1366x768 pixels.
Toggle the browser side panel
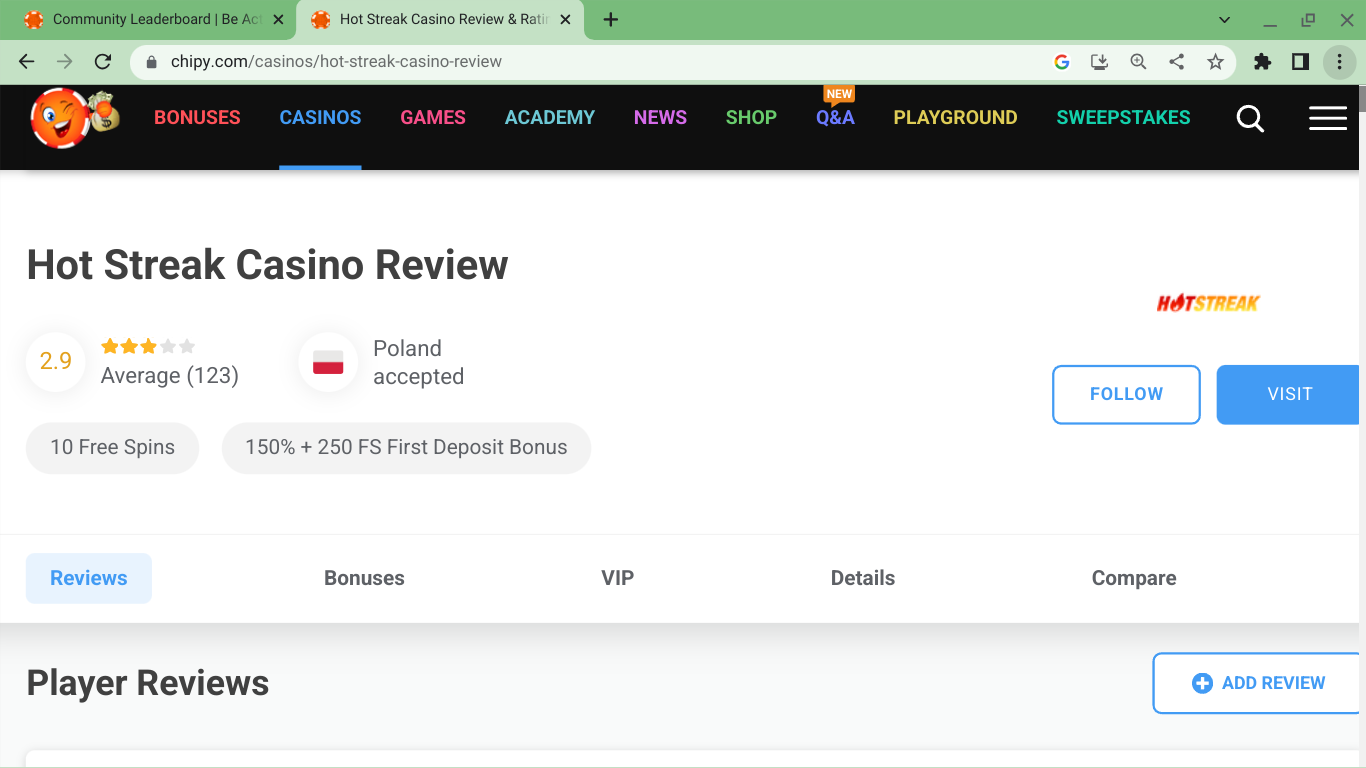point(1300,62)
